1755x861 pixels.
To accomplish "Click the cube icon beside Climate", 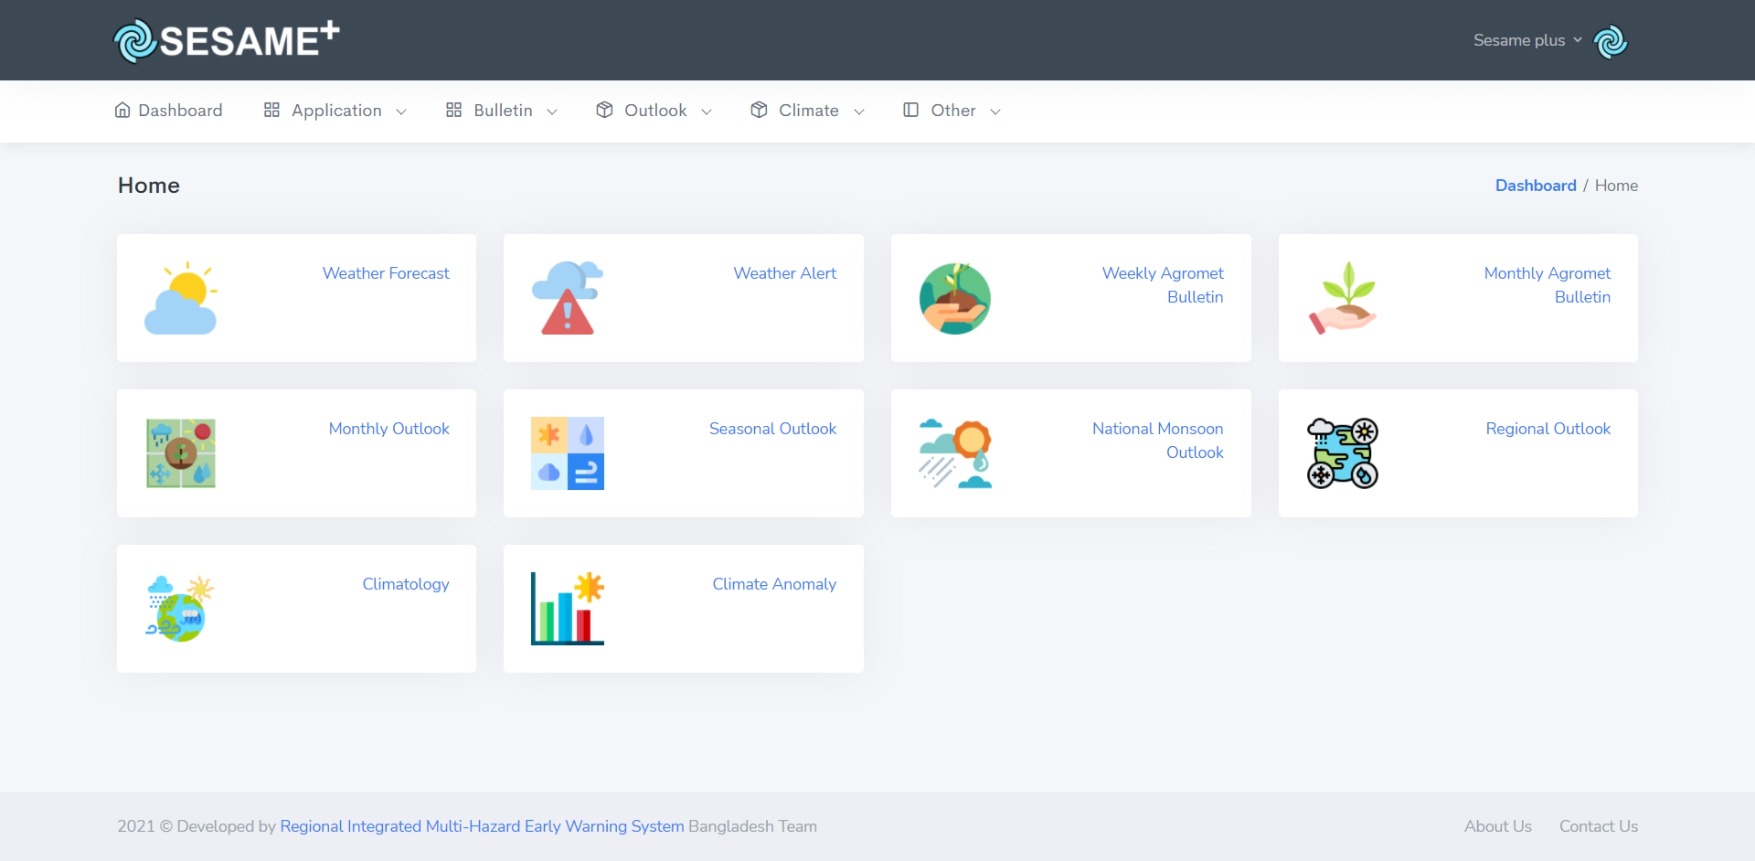I will coord(759,110).
